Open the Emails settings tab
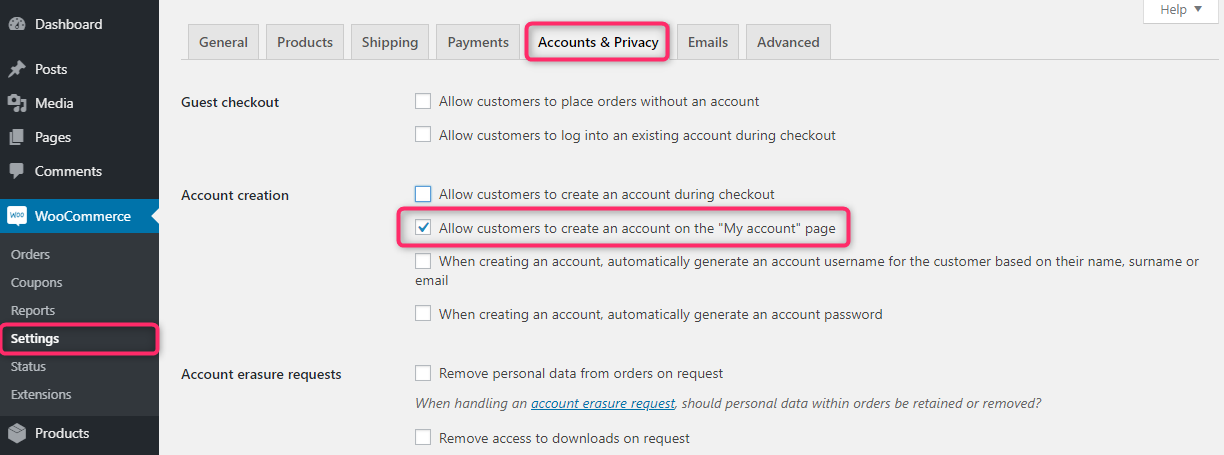 pyautogui.click(x=708, y=42)
